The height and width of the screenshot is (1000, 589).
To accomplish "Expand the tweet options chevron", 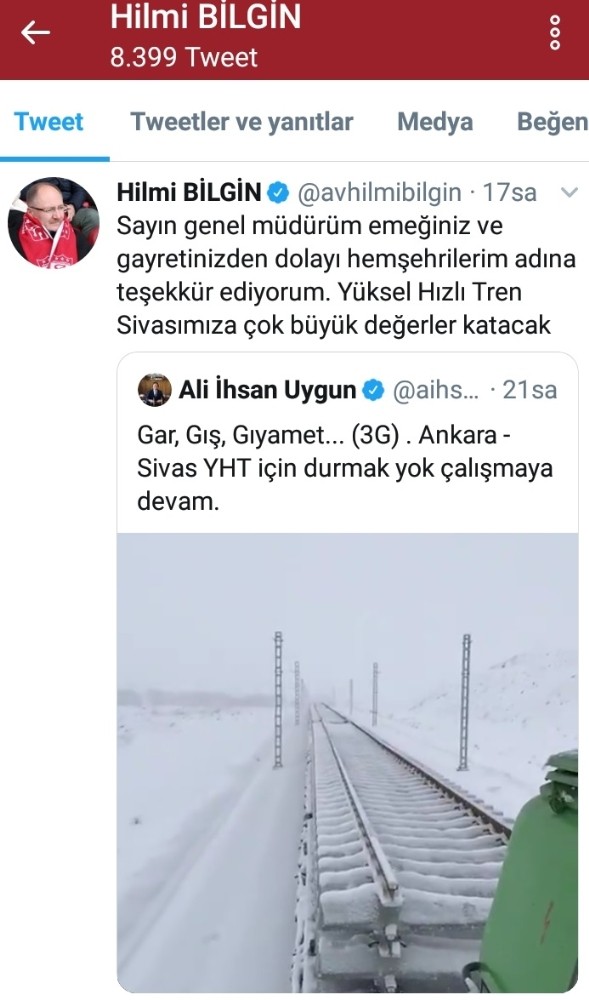I will [x=569, y=192].
